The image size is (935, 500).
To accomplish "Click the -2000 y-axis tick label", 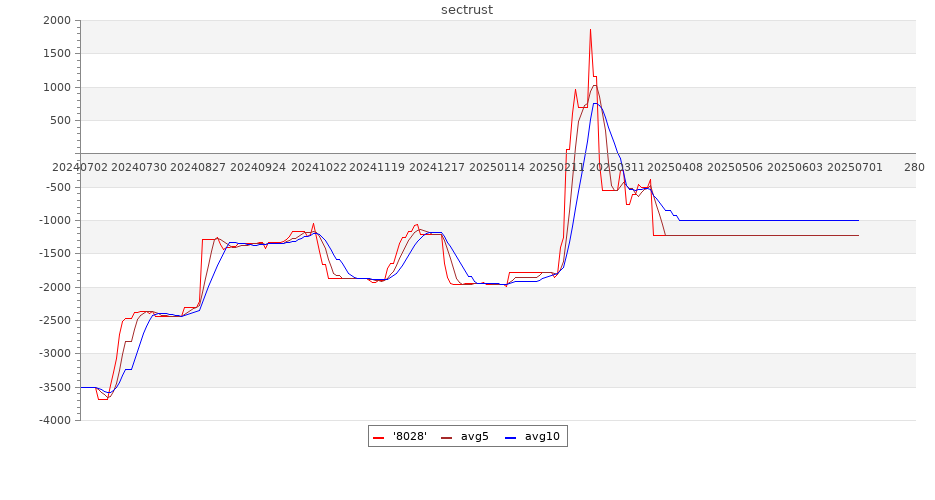I will click(x=55, y=287).
